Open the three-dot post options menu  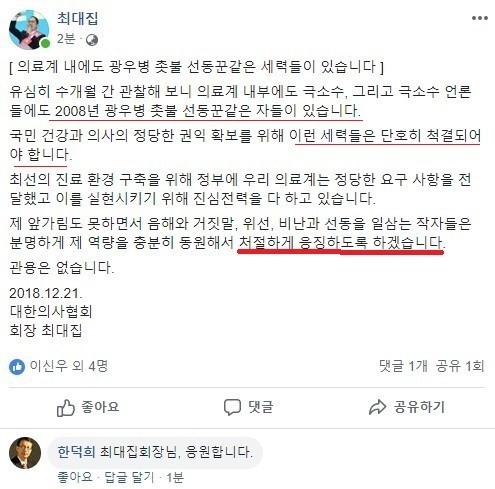480,18
